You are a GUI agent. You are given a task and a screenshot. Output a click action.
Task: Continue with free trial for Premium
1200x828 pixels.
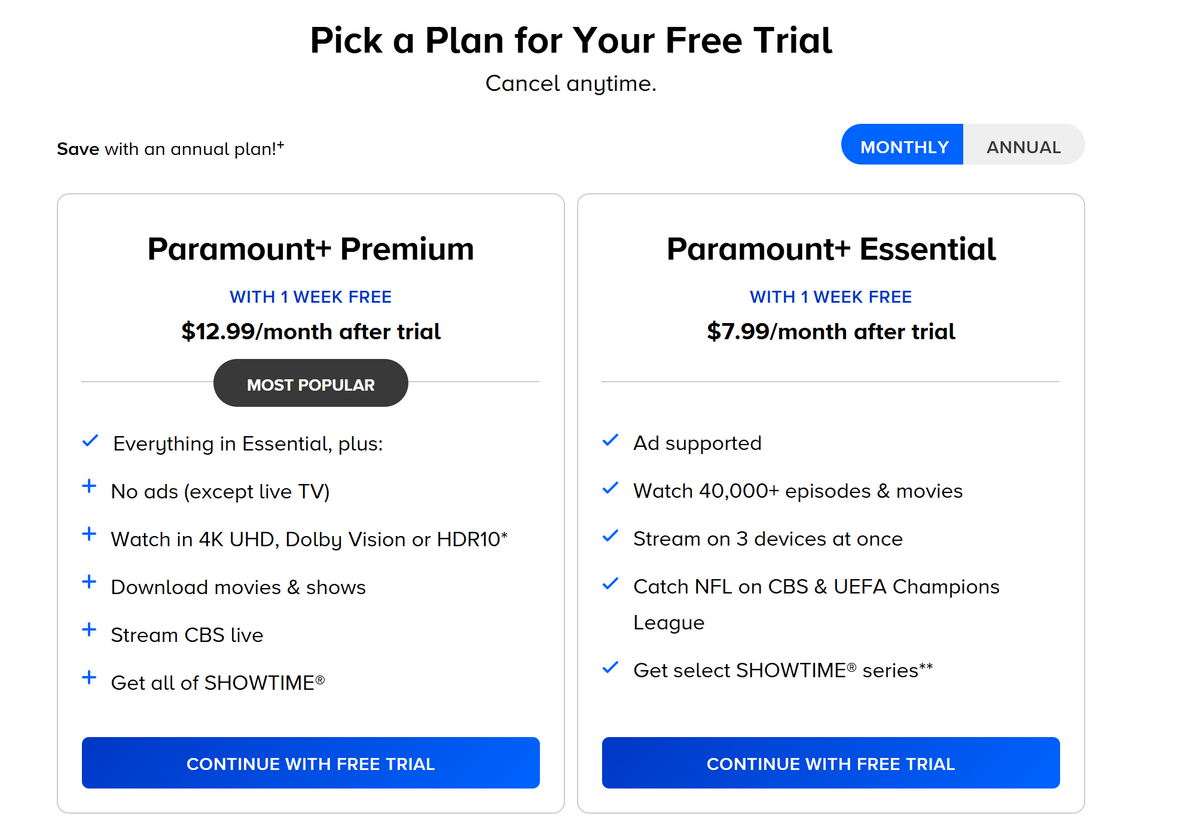coord(311,764)
